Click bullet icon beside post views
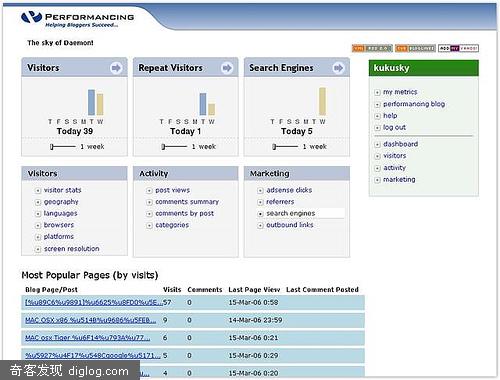The width and height of the screenshot is (500, 380). point(149,191)
